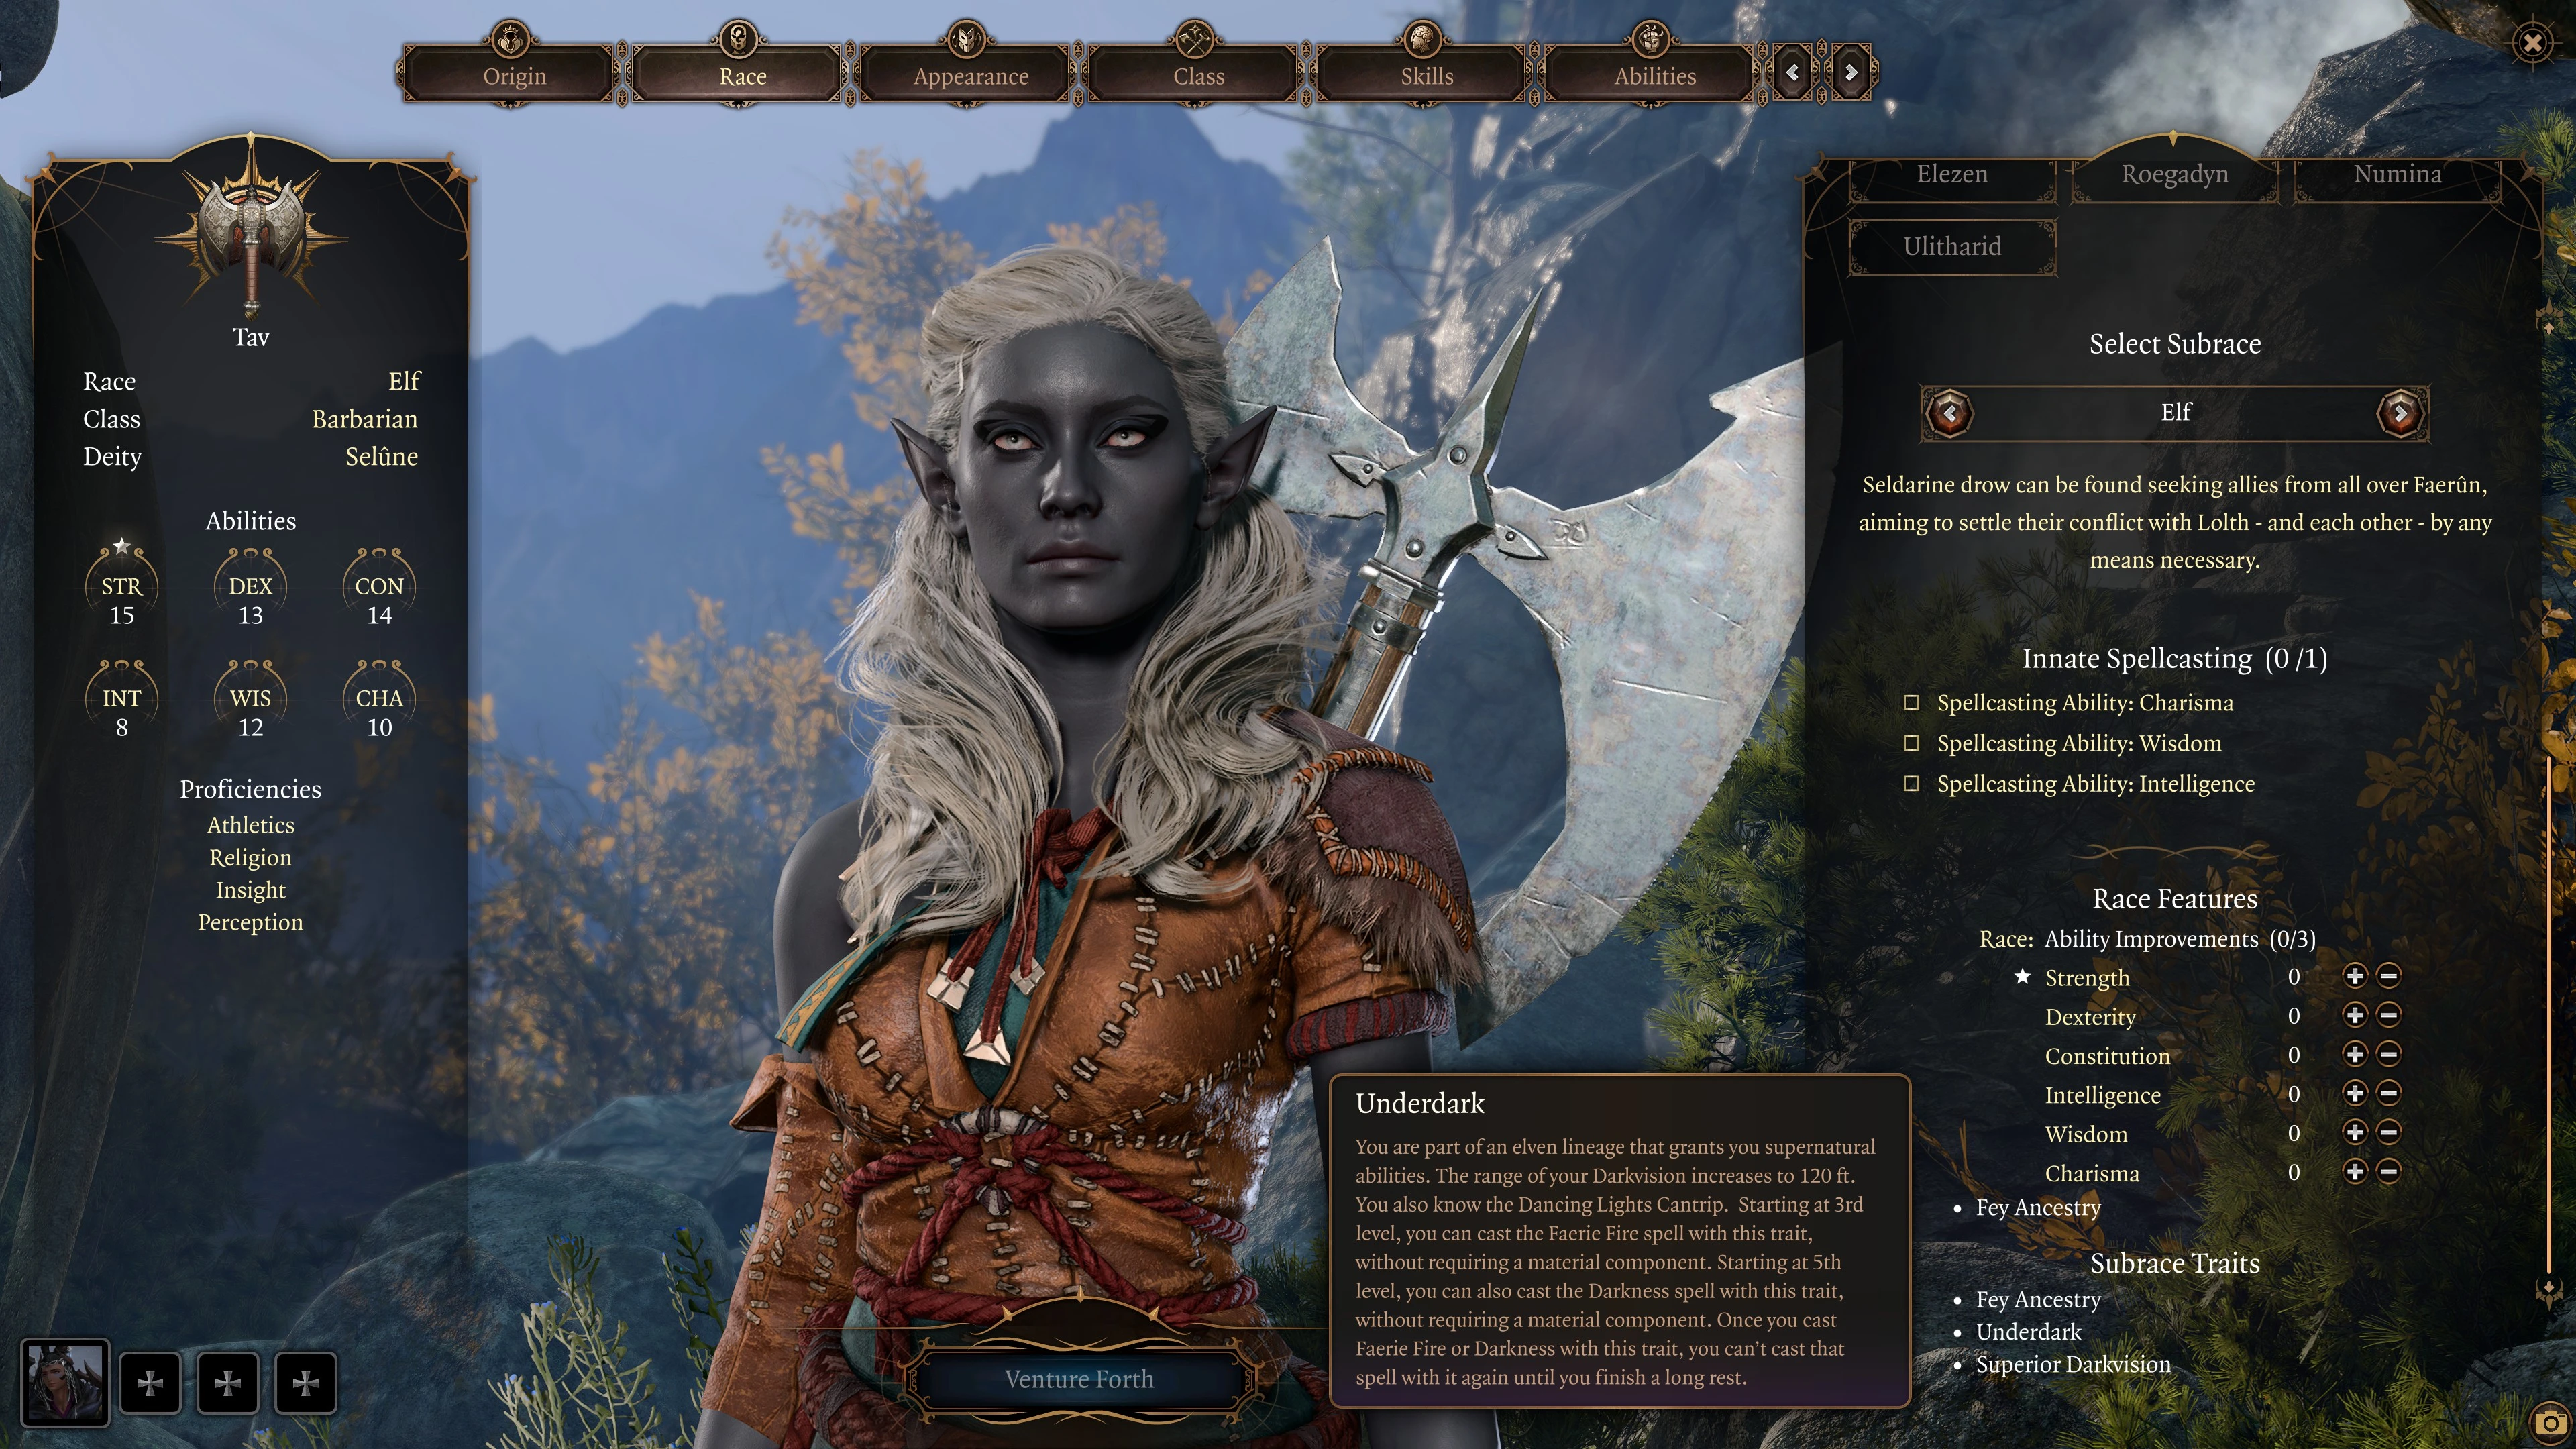Select the Numina race option
Screen dimensions: 2576x1449
(2399, 173)
